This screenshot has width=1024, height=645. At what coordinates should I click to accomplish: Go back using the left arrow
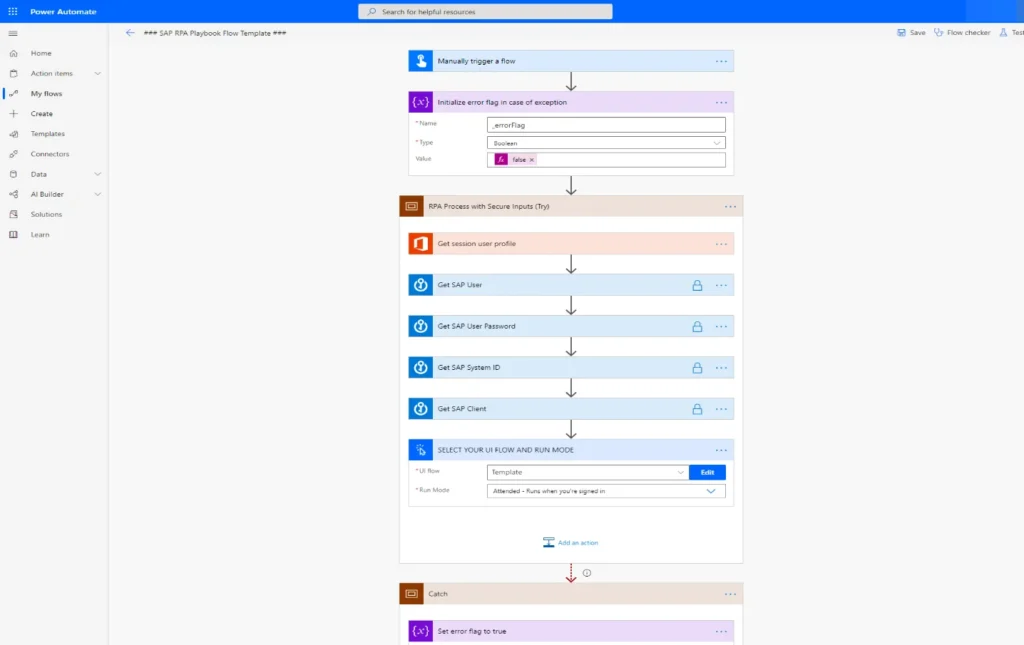pos(130,33)
